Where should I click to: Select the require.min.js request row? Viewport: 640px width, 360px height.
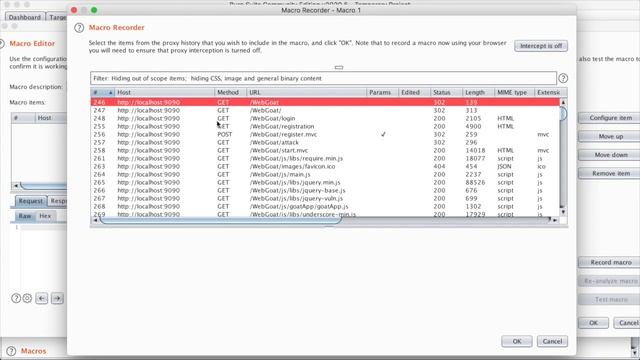click(325, 158)
